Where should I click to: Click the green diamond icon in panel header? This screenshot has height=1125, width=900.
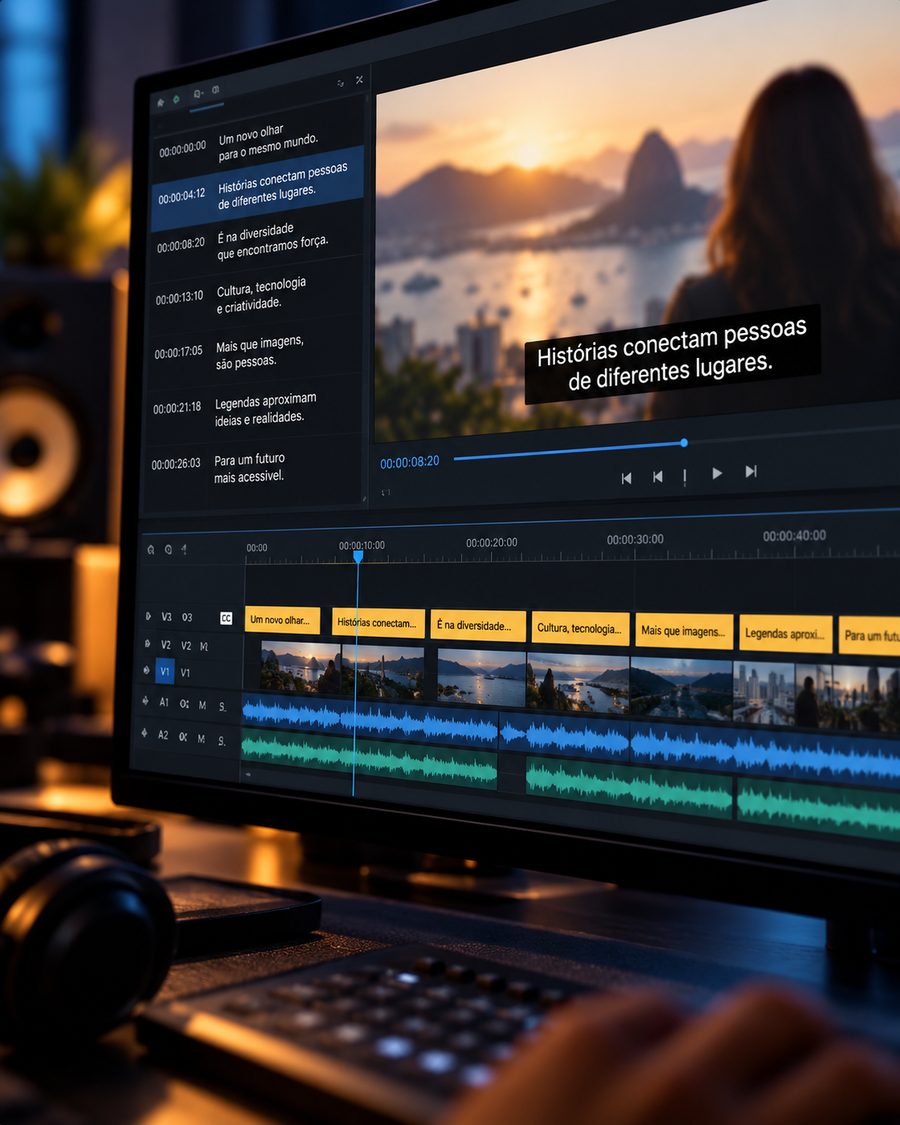176,99
